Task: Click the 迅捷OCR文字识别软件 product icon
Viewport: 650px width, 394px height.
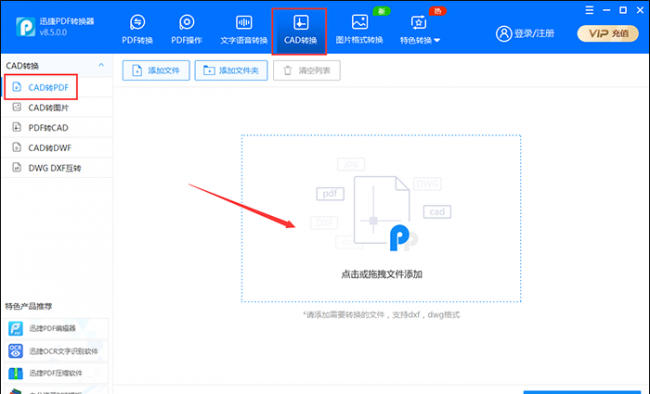Action: click(x=16, y=351)
